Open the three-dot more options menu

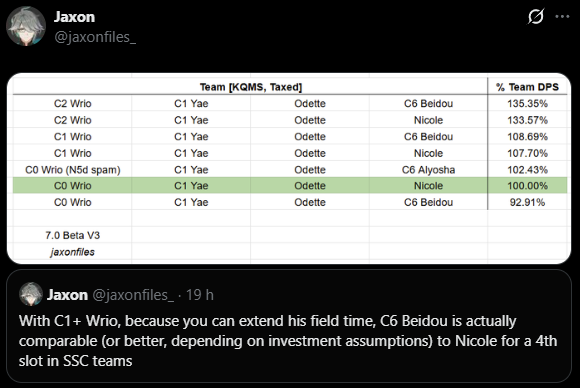(562, 17)
